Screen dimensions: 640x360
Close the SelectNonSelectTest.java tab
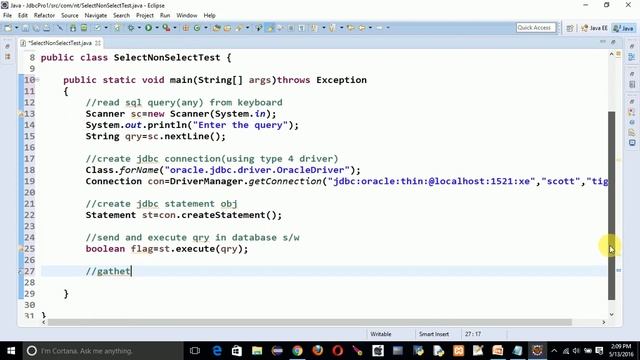pyautogui.click(x=98, y=43)
